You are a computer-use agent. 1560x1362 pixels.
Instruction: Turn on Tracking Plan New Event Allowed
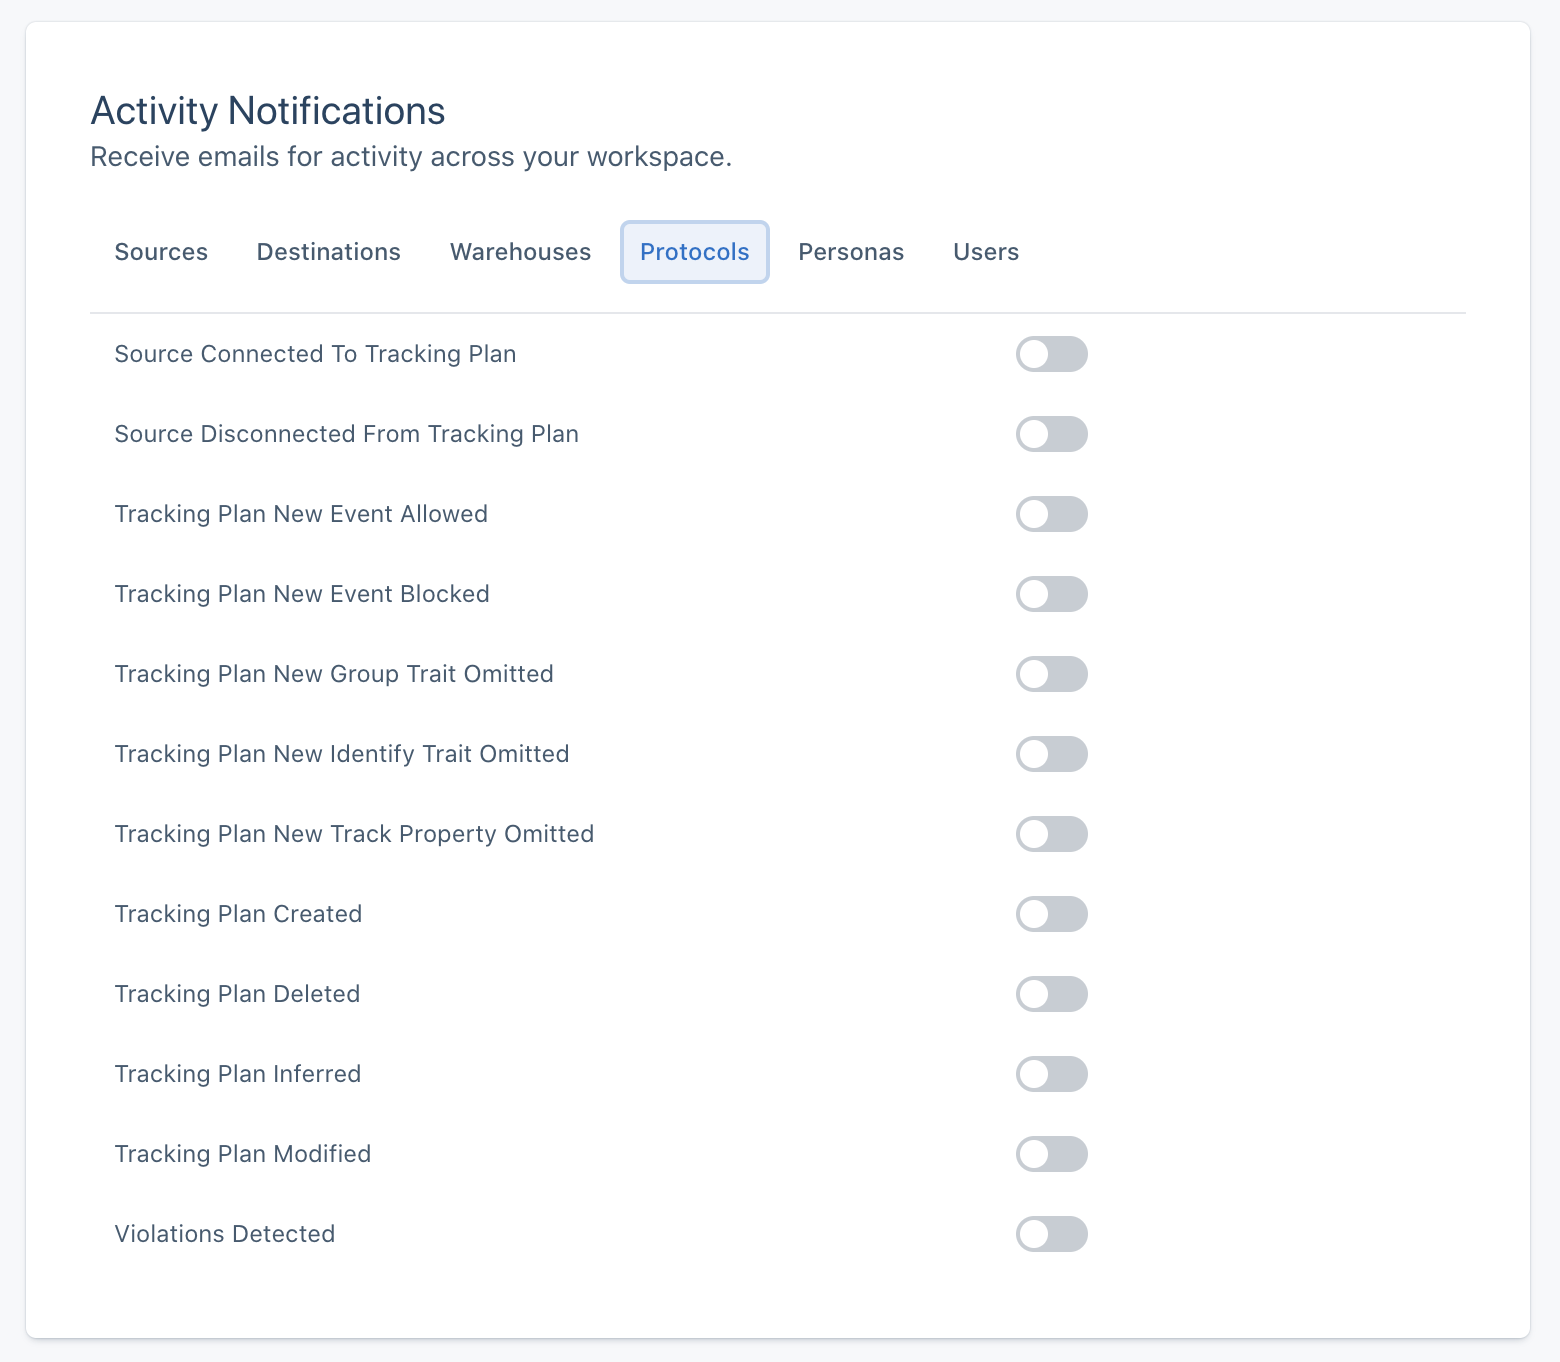[1051, 514]
